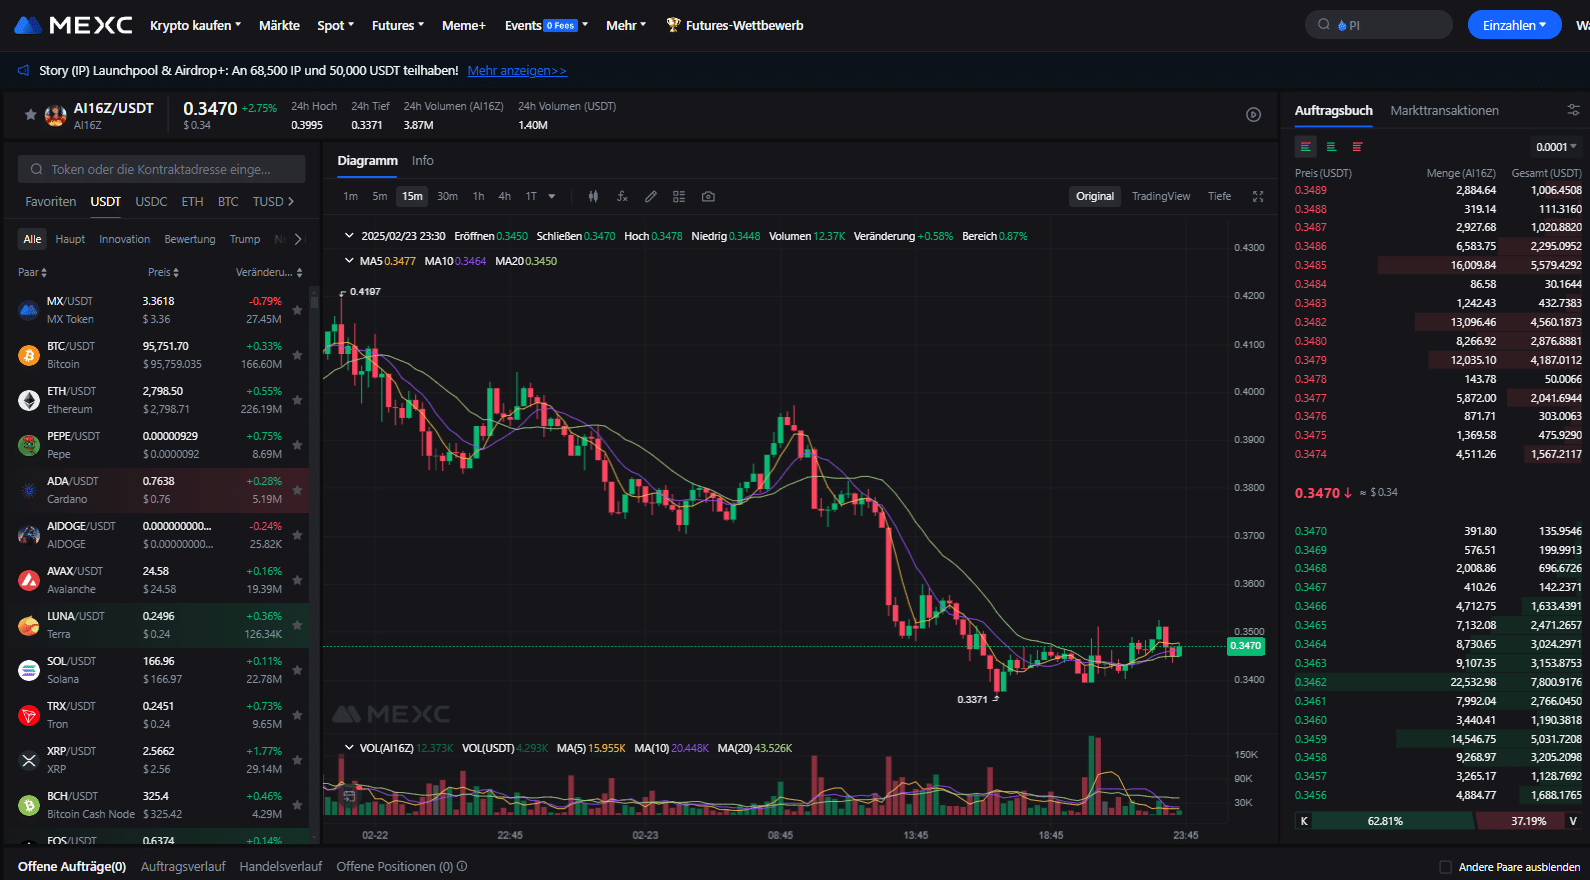This screenshot has height=880, width=1590.
Task: Click the ask price 0.3485 row
Action: (1438, 265)
